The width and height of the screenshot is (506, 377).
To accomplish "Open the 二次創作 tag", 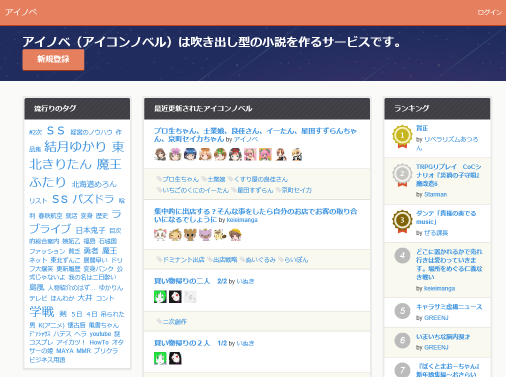I will (172, 321).
